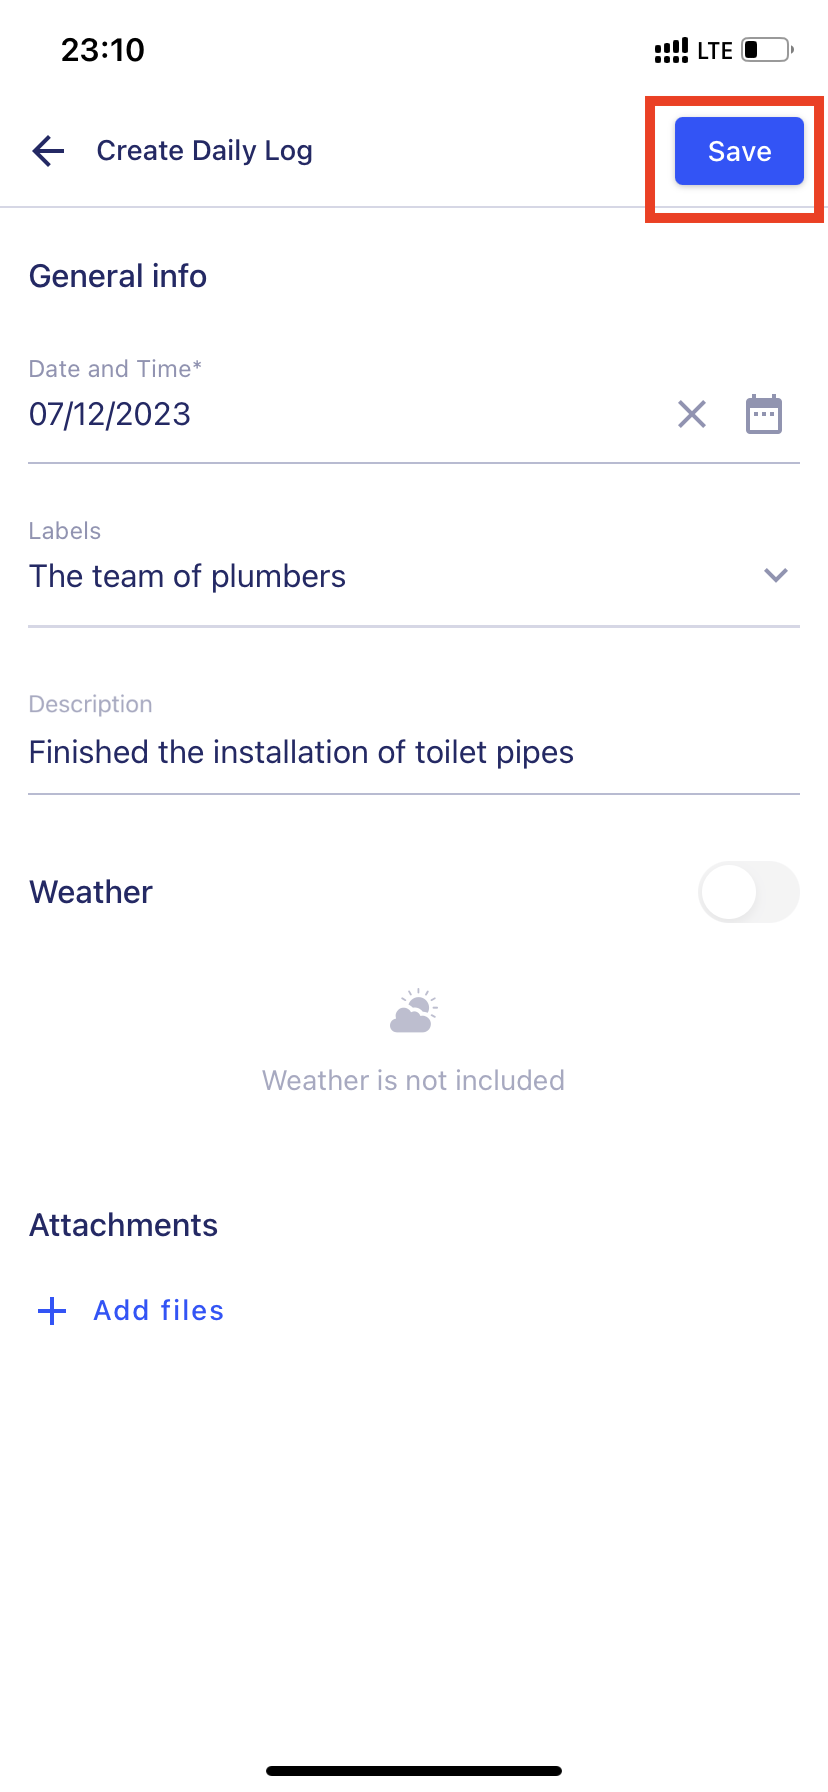The image size is (828, 1792).
Task: Select a different label from the dropdown
Action: pyautogui.click(x=775, y=576)
